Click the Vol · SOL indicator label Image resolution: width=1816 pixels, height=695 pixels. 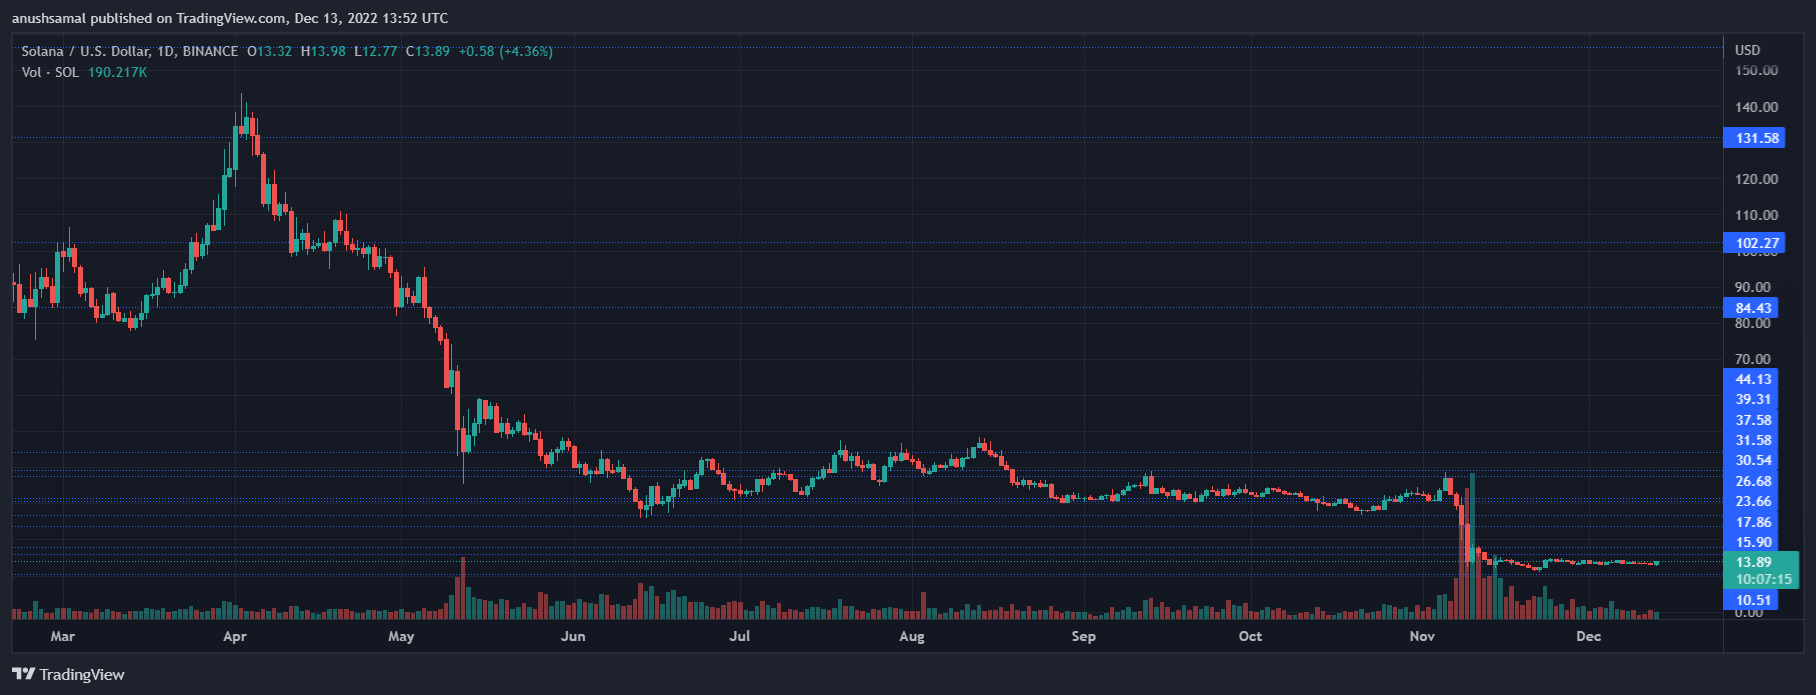[50, 72]
